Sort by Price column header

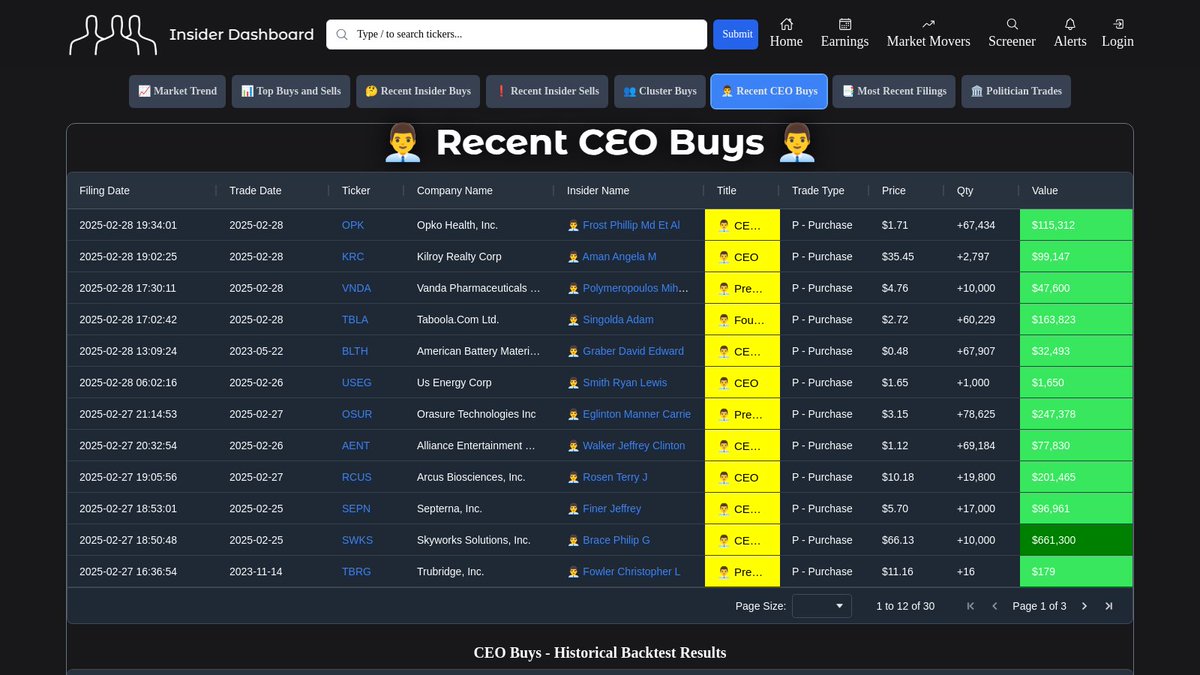pos(894,191)
